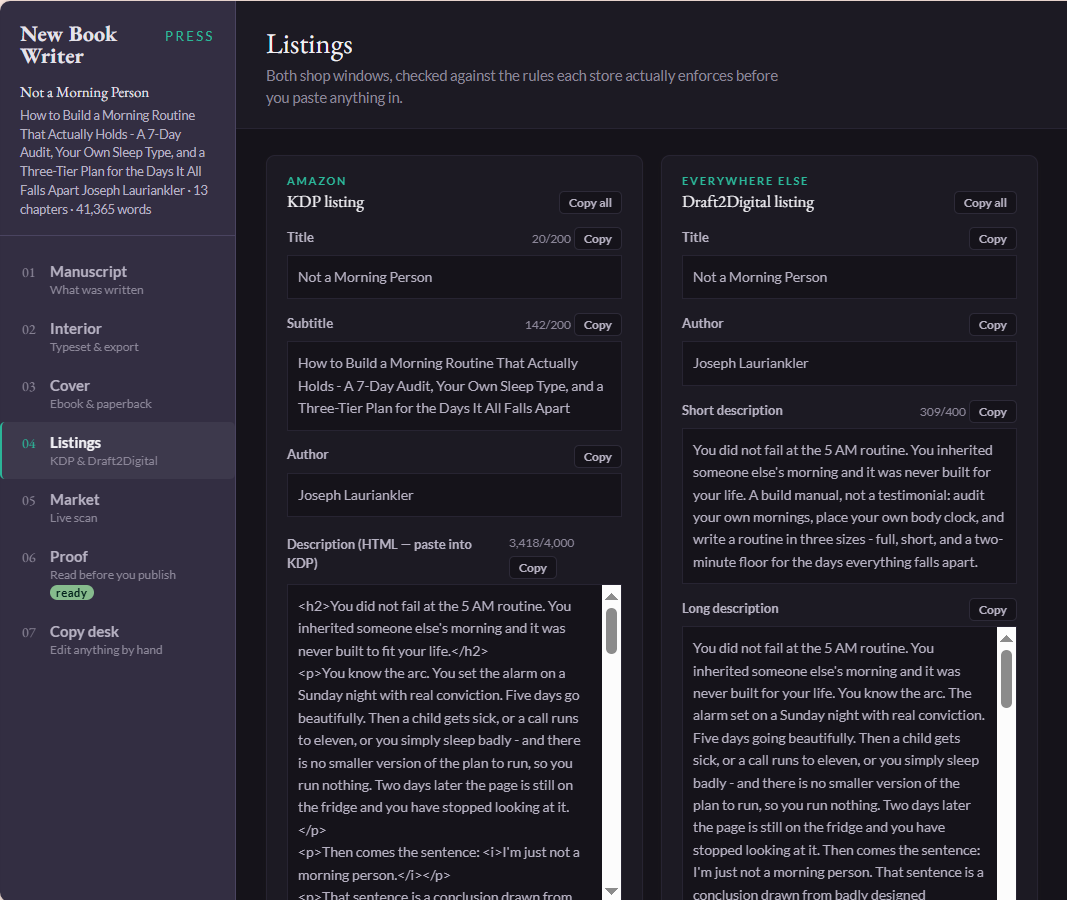Open the Manuscript step in sidebar
Screen dimensions: 1067x900
coord(118,280)
